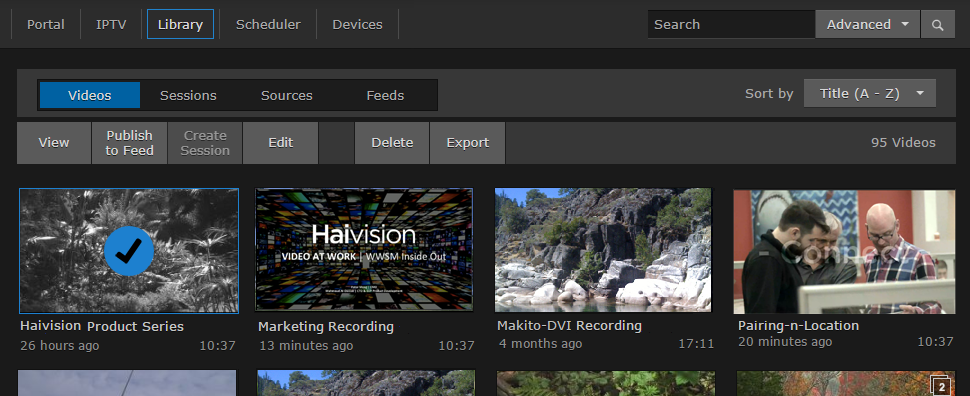Select the Pairing-n-Location video thumbnail
This screenshot has height=396, width=970.
(x=844, y=251)
